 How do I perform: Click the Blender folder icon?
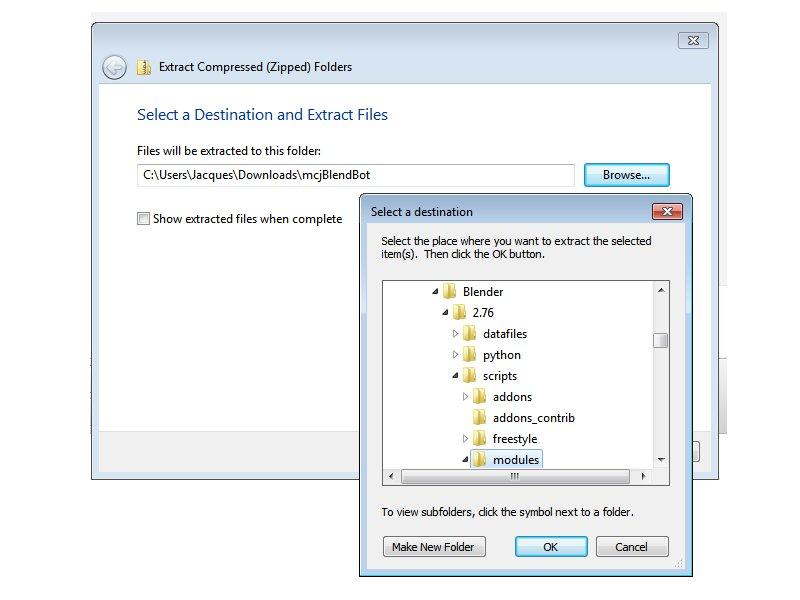pos(450,292)
